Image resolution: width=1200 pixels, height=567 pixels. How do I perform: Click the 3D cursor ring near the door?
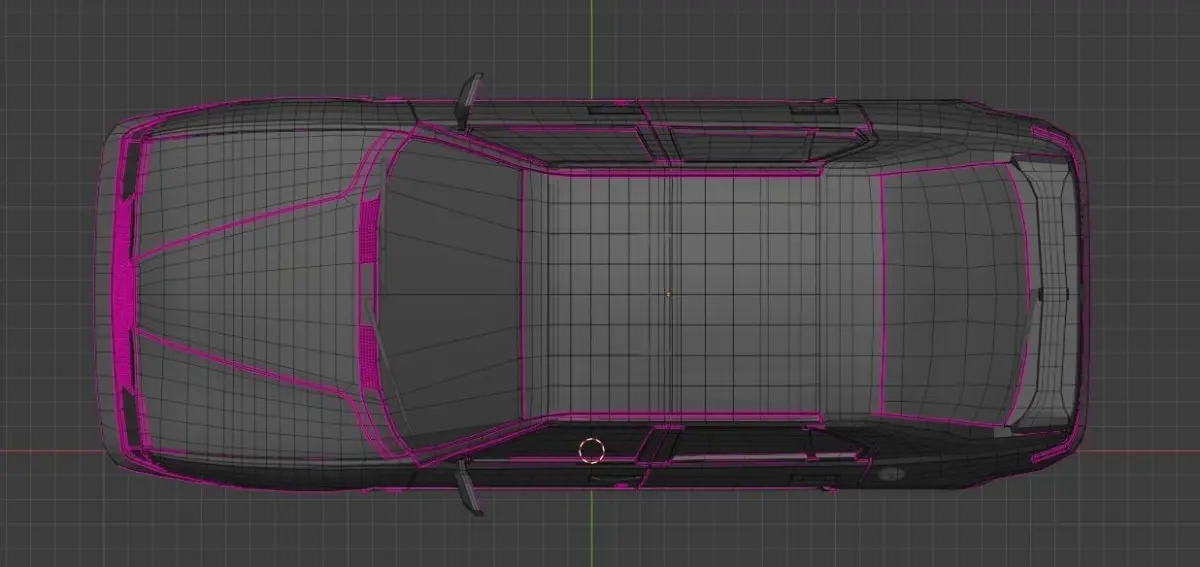[x=592, y=450]
